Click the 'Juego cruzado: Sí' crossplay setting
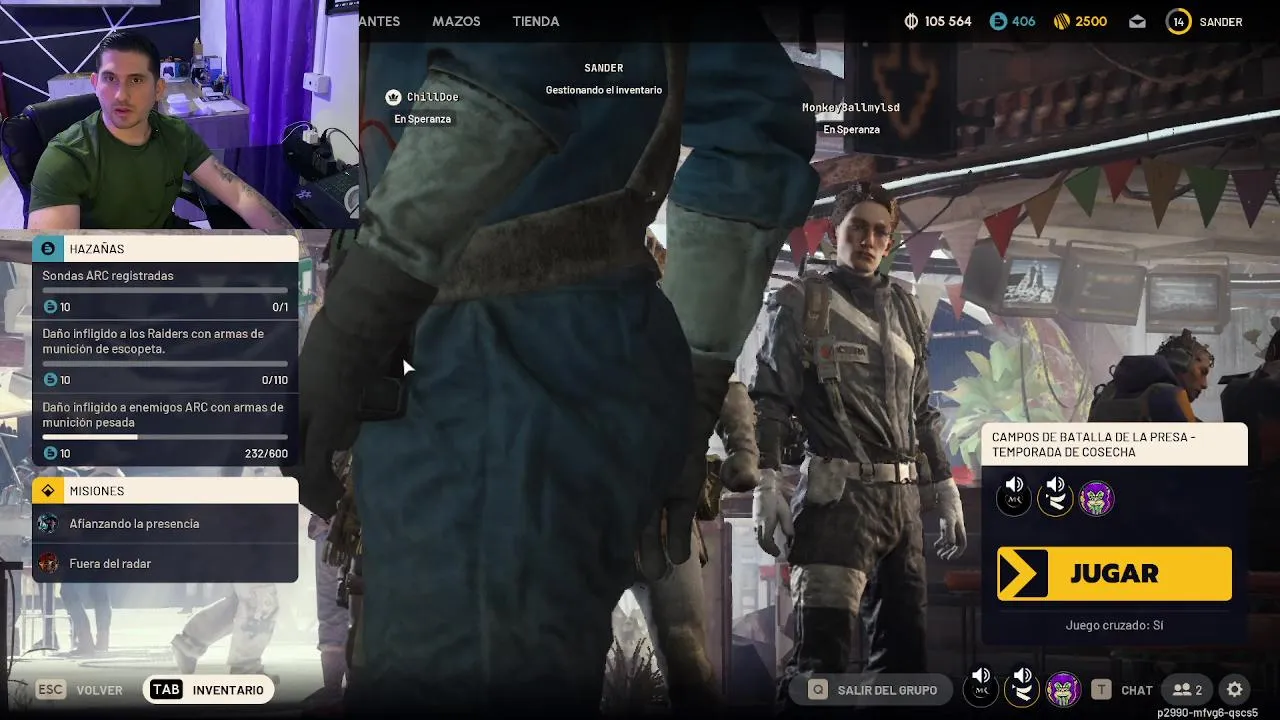This screenshot has width=1280, height=720. (1114, 625)
